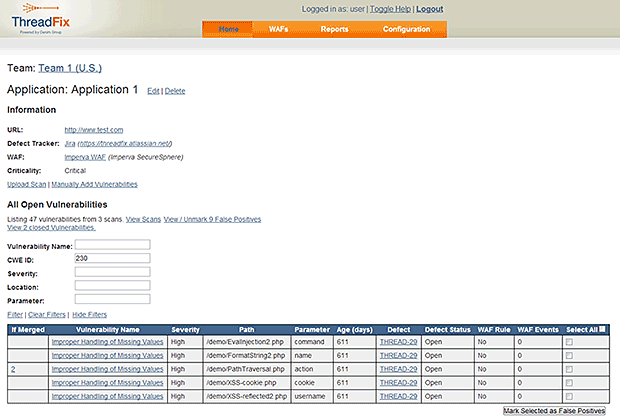Image resolution: width=620 pixels, height=420 pixels.
Task: Open vulnerability name in PathTraversal.php row
Action: pos(107,369)
